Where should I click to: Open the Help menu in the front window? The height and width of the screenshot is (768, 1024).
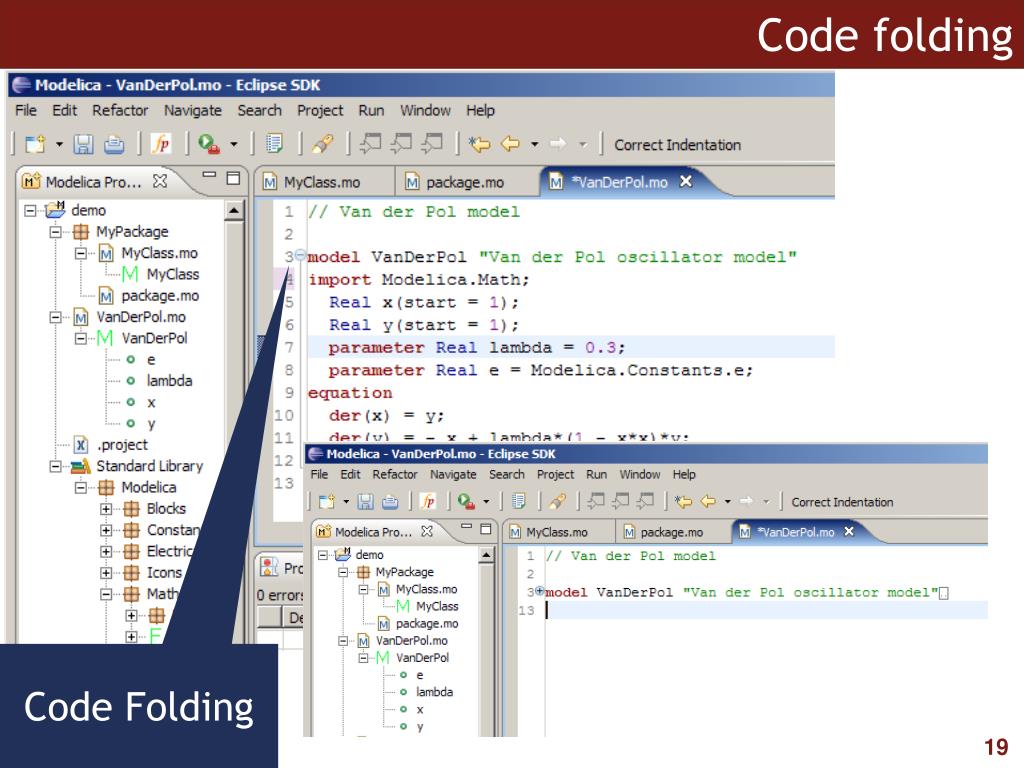point(684,474)
